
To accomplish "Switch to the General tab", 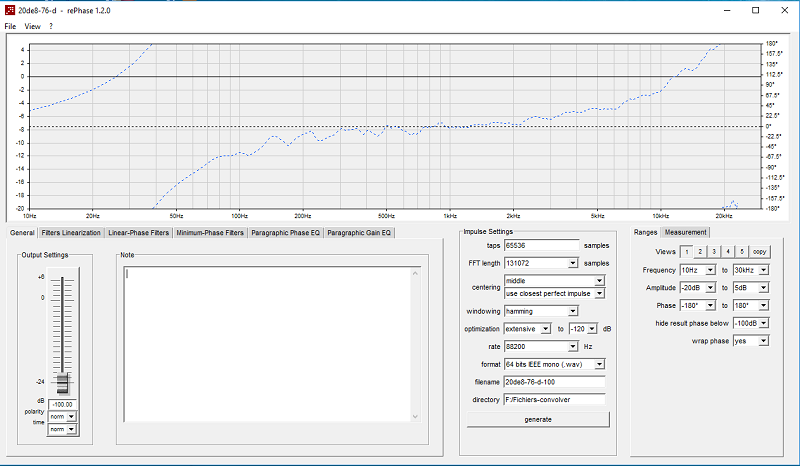I will [22, 233].
